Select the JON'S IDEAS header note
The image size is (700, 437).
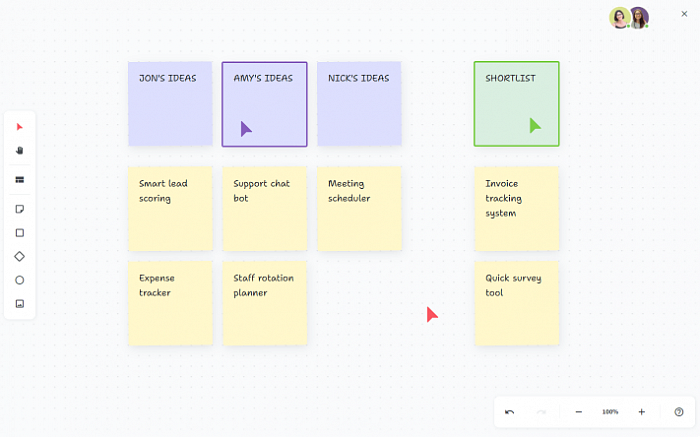(x=170, y=104)
